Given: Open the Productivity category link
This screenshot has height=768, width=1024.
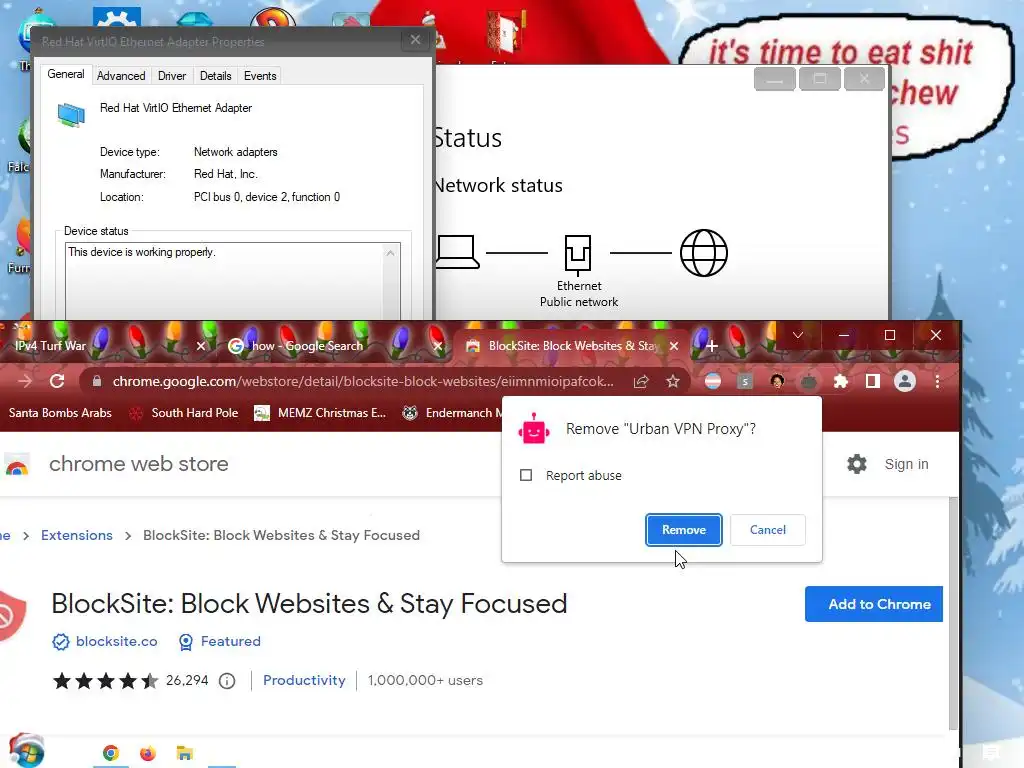Looking at the screenshot, I should 304,680.
